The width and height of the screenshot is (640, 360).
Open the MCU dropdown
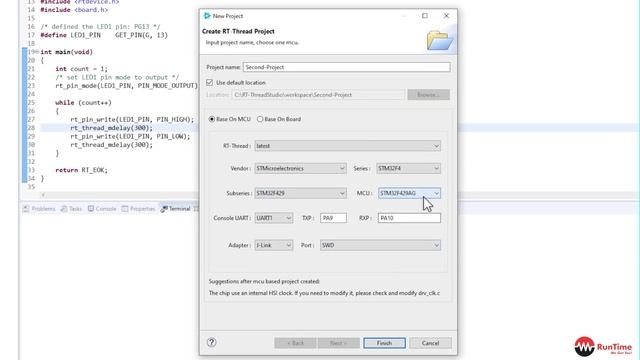409,193
